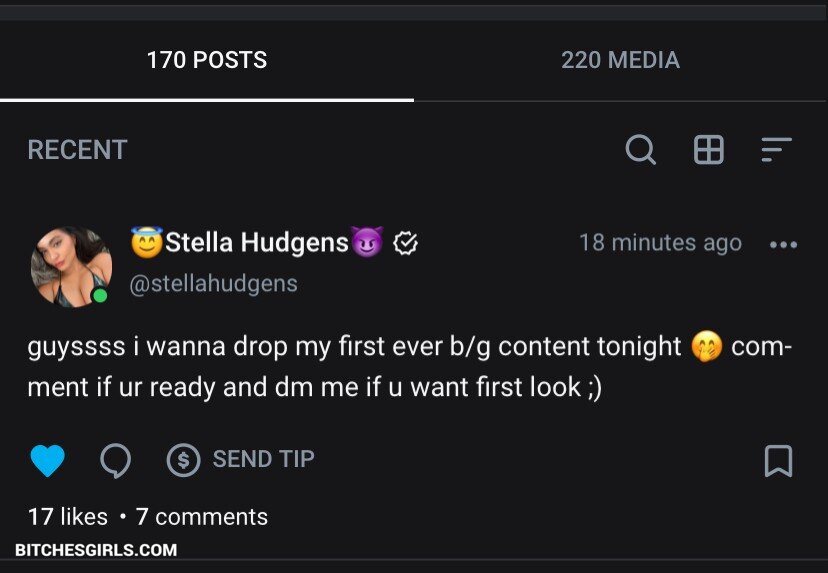The width and height of the screenshot is (828, 573).
Task: Click the search posts magnifier icon
Action: (641, 150)
